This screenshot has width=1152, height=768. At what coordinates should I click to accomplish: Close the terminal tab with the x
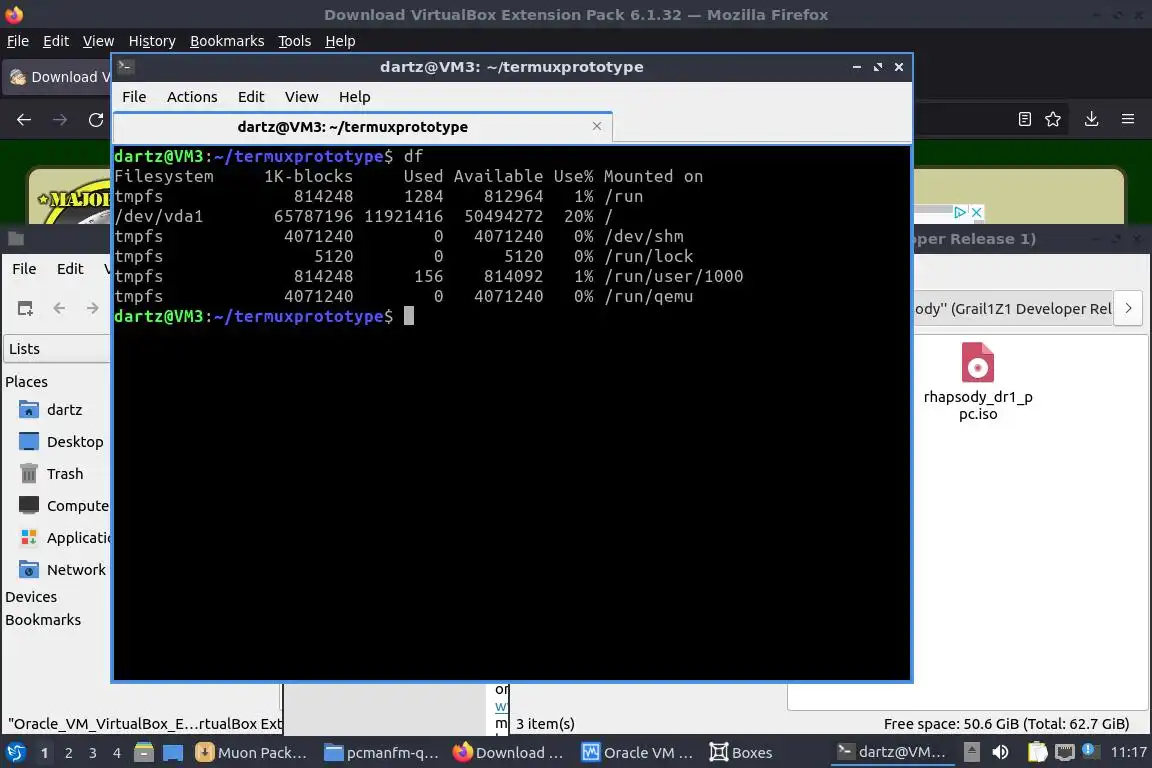click(x=597, y=126)
